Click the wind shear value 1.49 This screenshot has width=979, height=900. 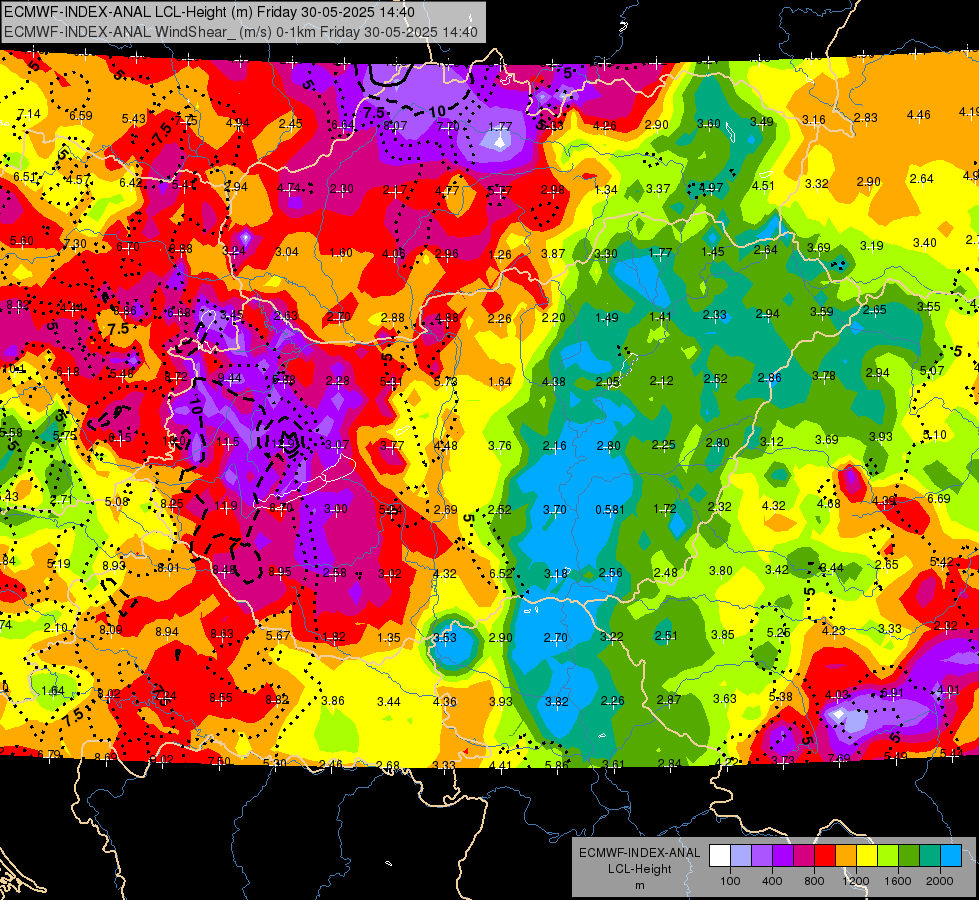[607, 318]
